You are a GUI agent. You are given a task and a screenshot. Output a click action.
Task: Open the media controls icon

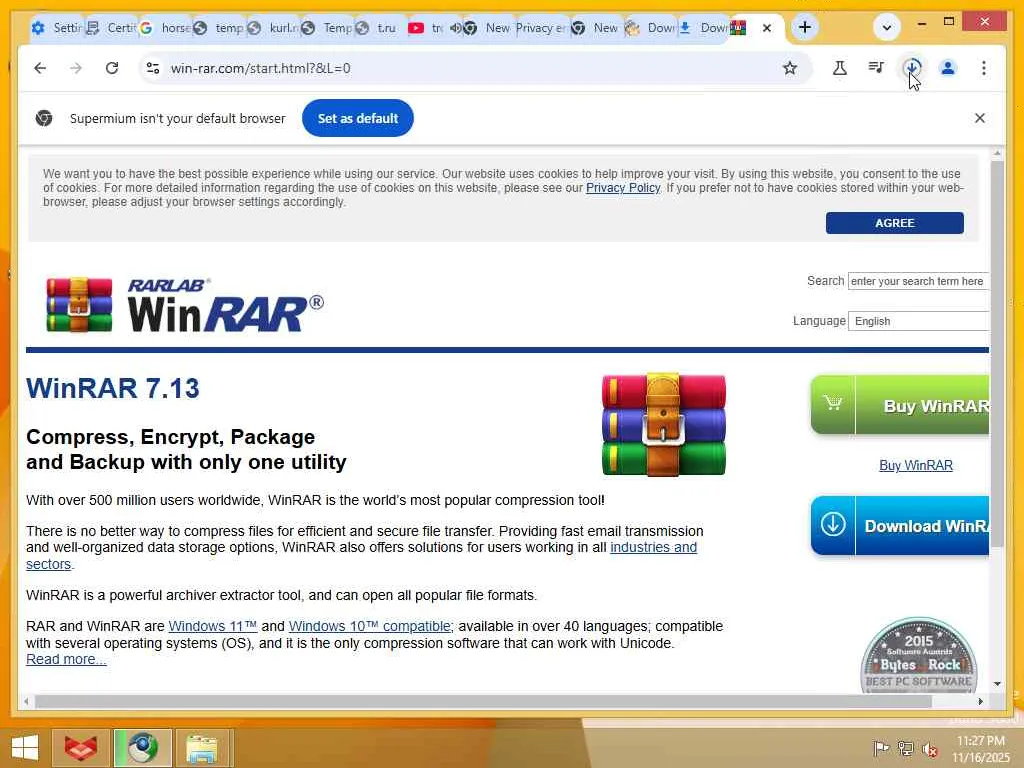[x=876, y=68]
